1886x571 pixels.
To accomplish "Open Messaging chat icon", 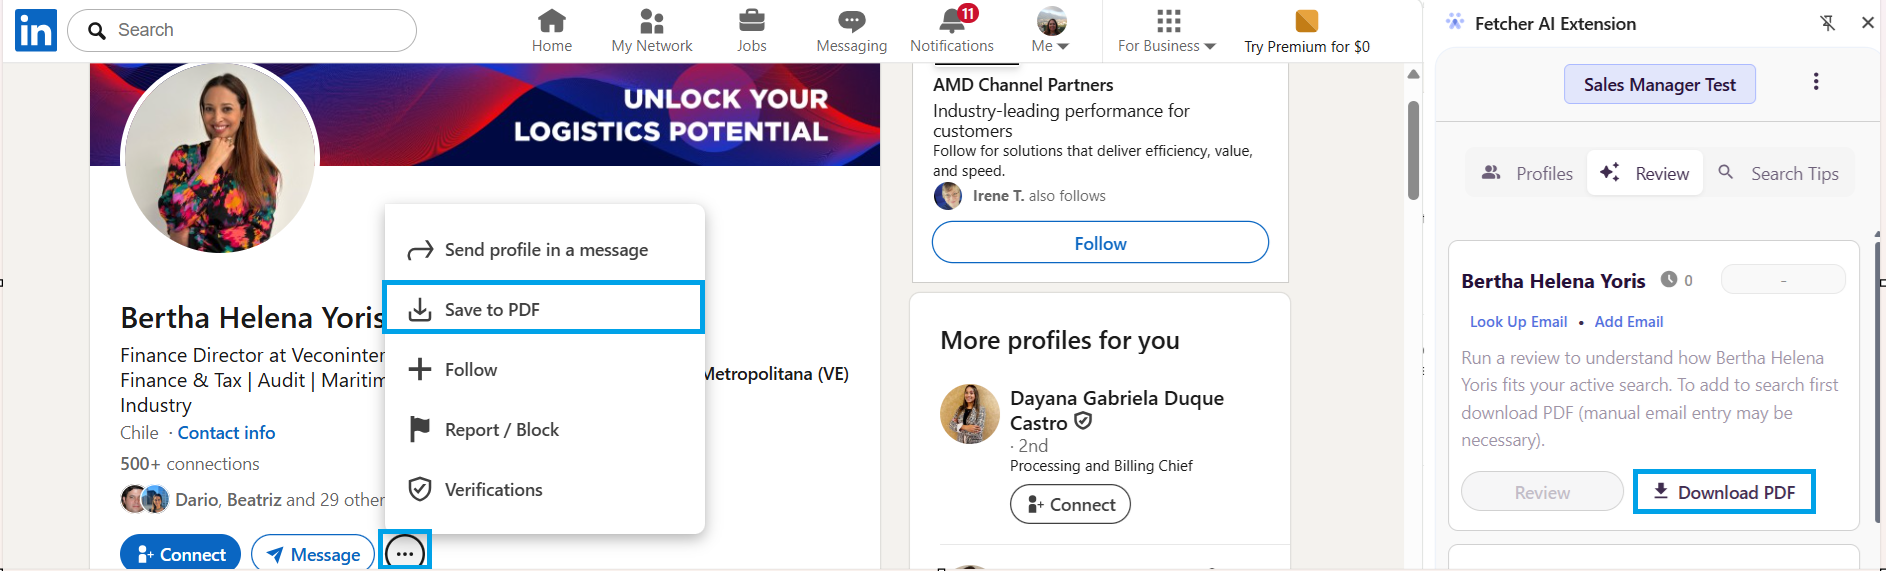I will coord(852,21).
